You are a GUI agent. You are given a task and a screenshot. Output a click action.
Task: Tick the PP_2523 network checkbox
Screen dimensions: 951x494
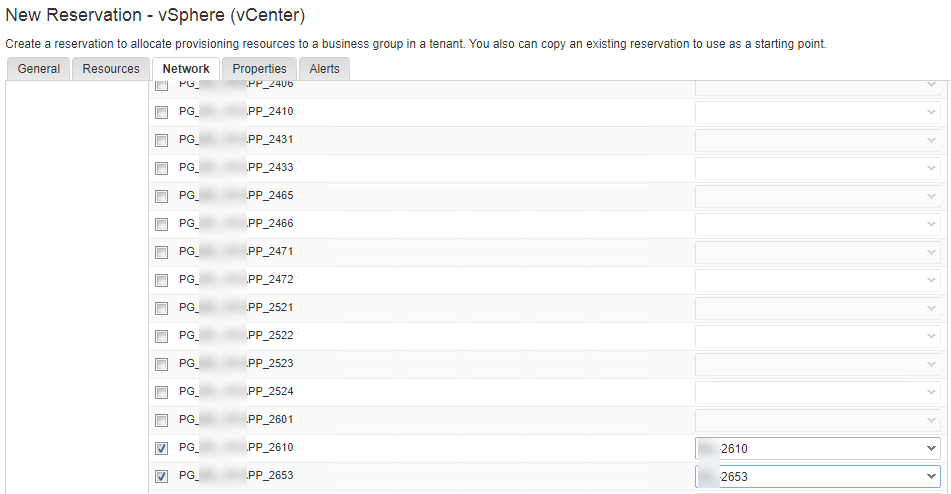click(162, 364)
